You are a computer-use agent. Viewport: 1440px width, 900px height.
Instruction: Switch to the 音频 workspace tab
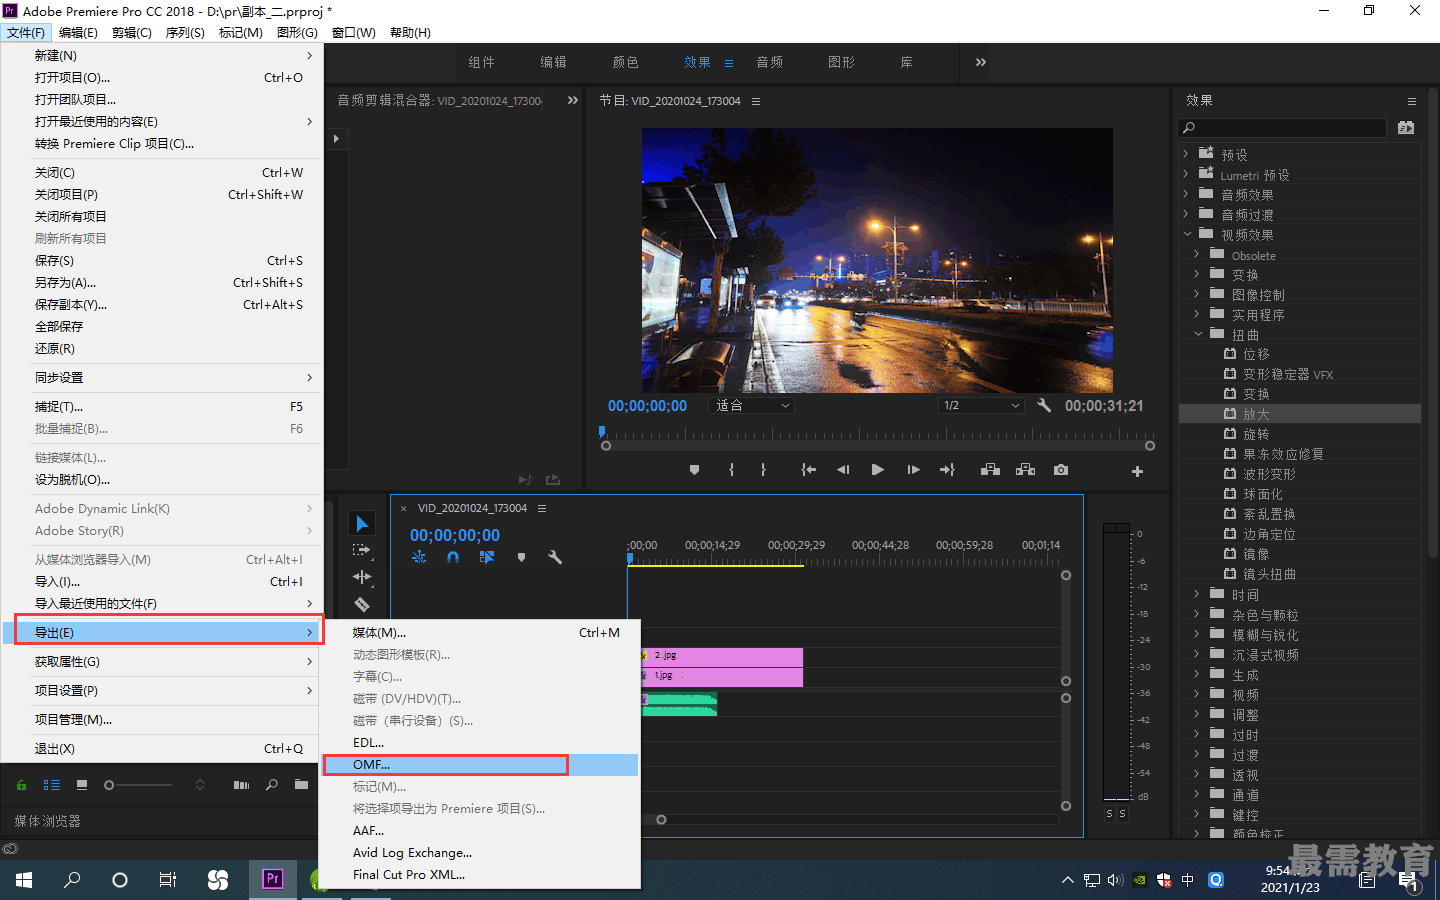point(769,62)
